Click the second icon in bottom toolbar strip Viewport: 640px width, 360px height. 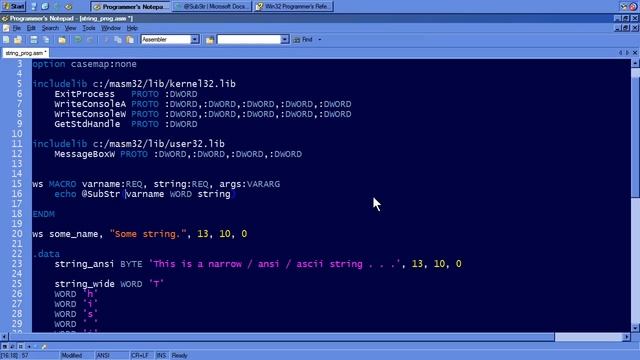(12, 347)
